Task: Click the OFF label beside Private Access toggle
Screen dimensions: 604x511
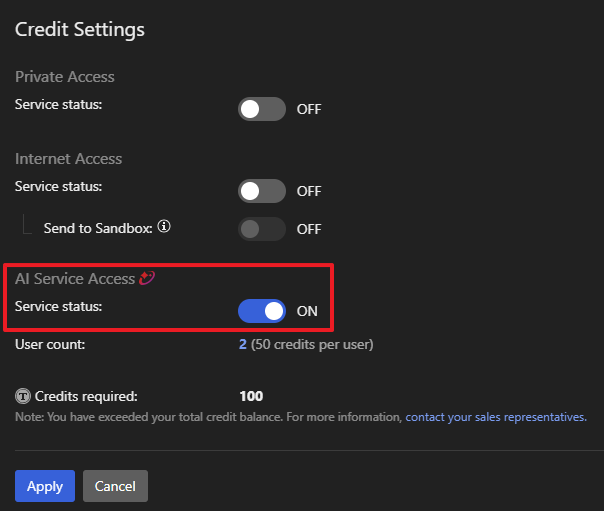Action: (309, 109)
